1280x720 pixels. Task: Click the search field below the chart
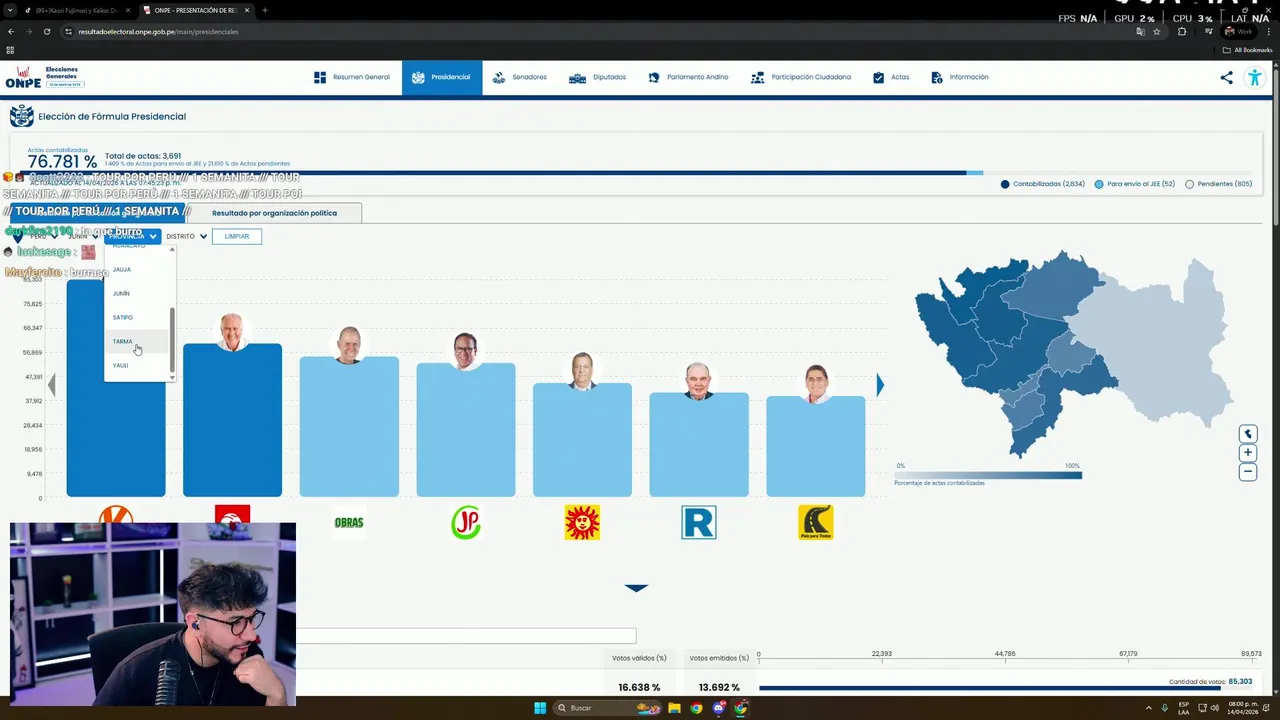(x=466, y=636)
